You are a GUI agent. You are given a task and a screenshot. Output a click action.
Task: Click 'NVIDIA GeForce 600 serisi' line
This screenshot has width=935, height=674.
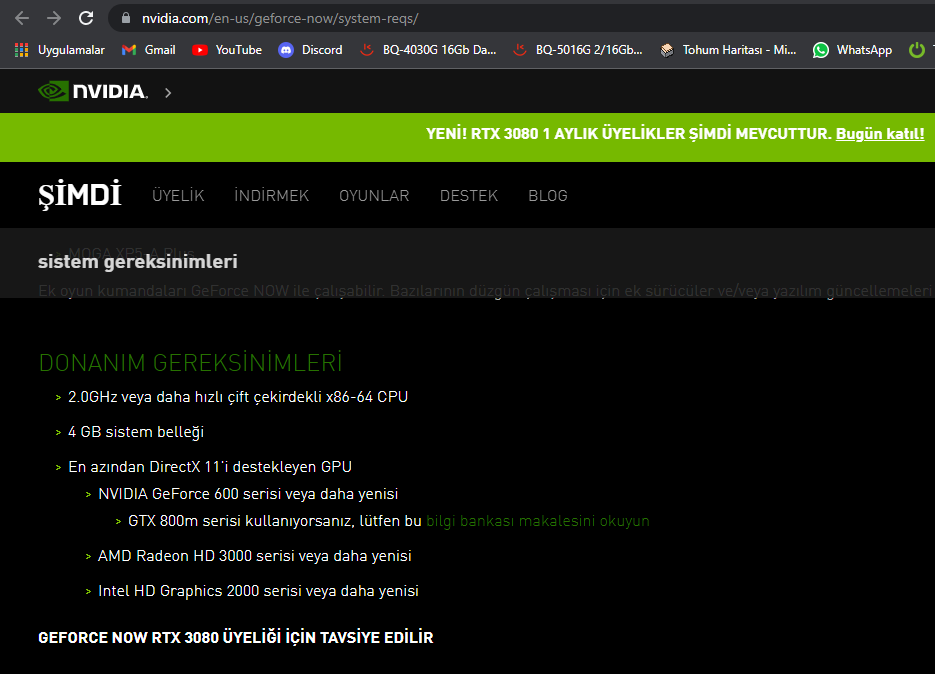[x=248, y=494]
